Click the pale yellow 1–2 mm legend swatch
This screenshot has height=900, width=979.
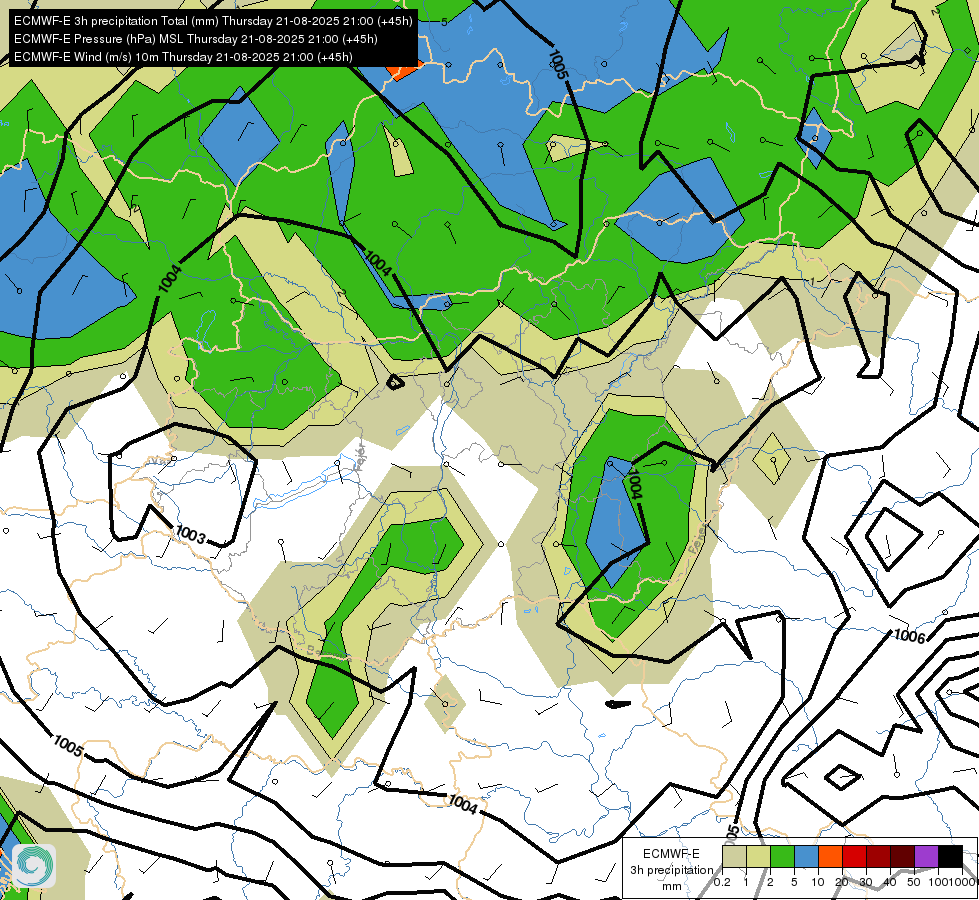point(758,856)
